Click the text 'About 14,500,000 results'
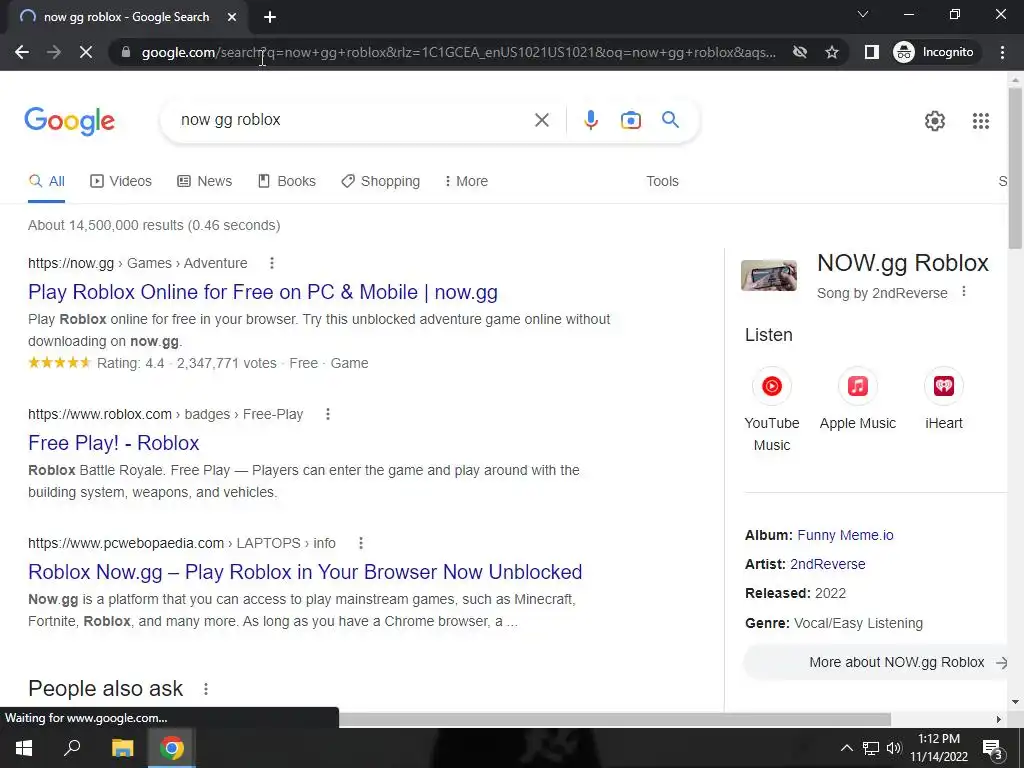This screenshot has height=768, width=1024. (106, 225)
